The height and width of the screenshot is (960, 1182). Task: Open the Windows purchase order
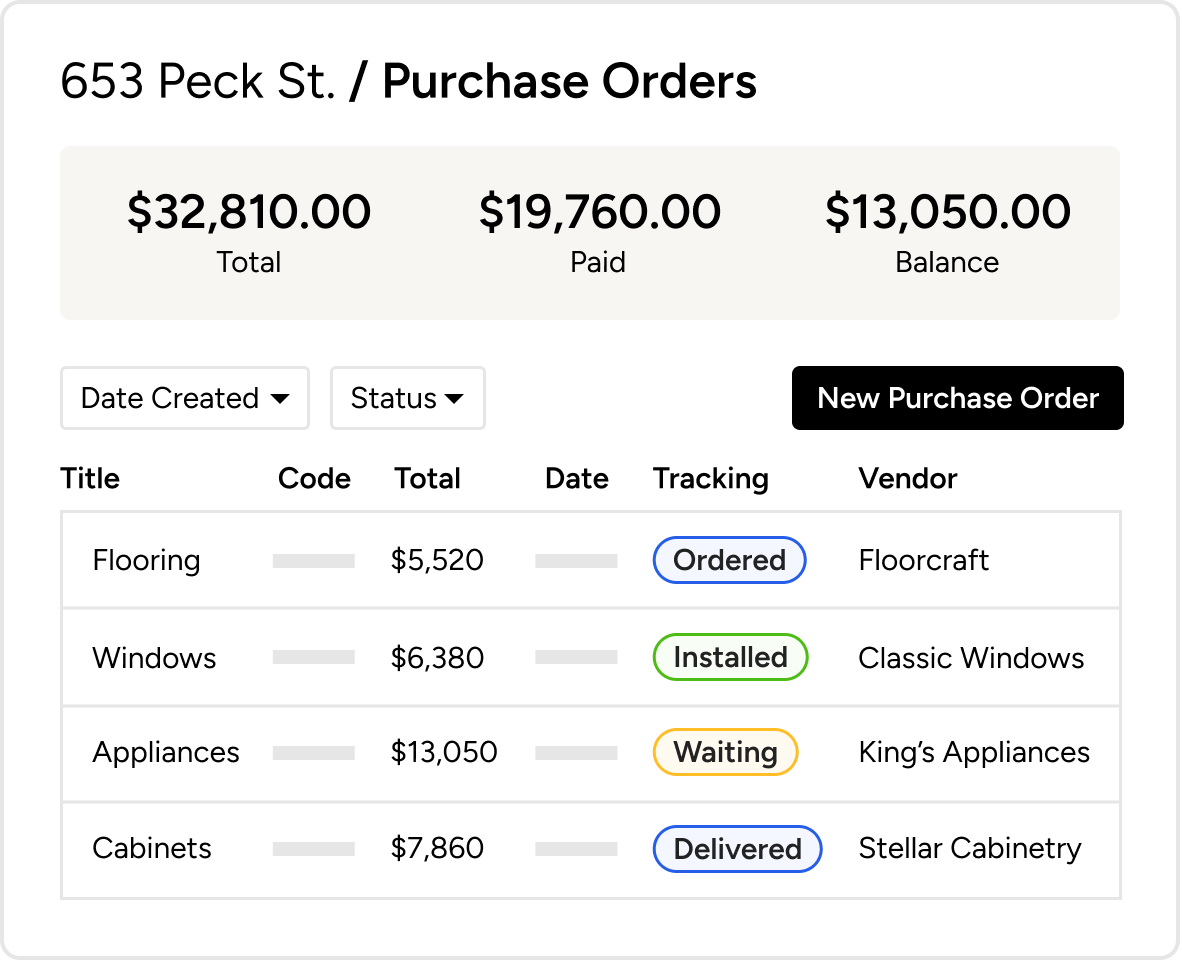pyautogui.click(x=154, y=658)
